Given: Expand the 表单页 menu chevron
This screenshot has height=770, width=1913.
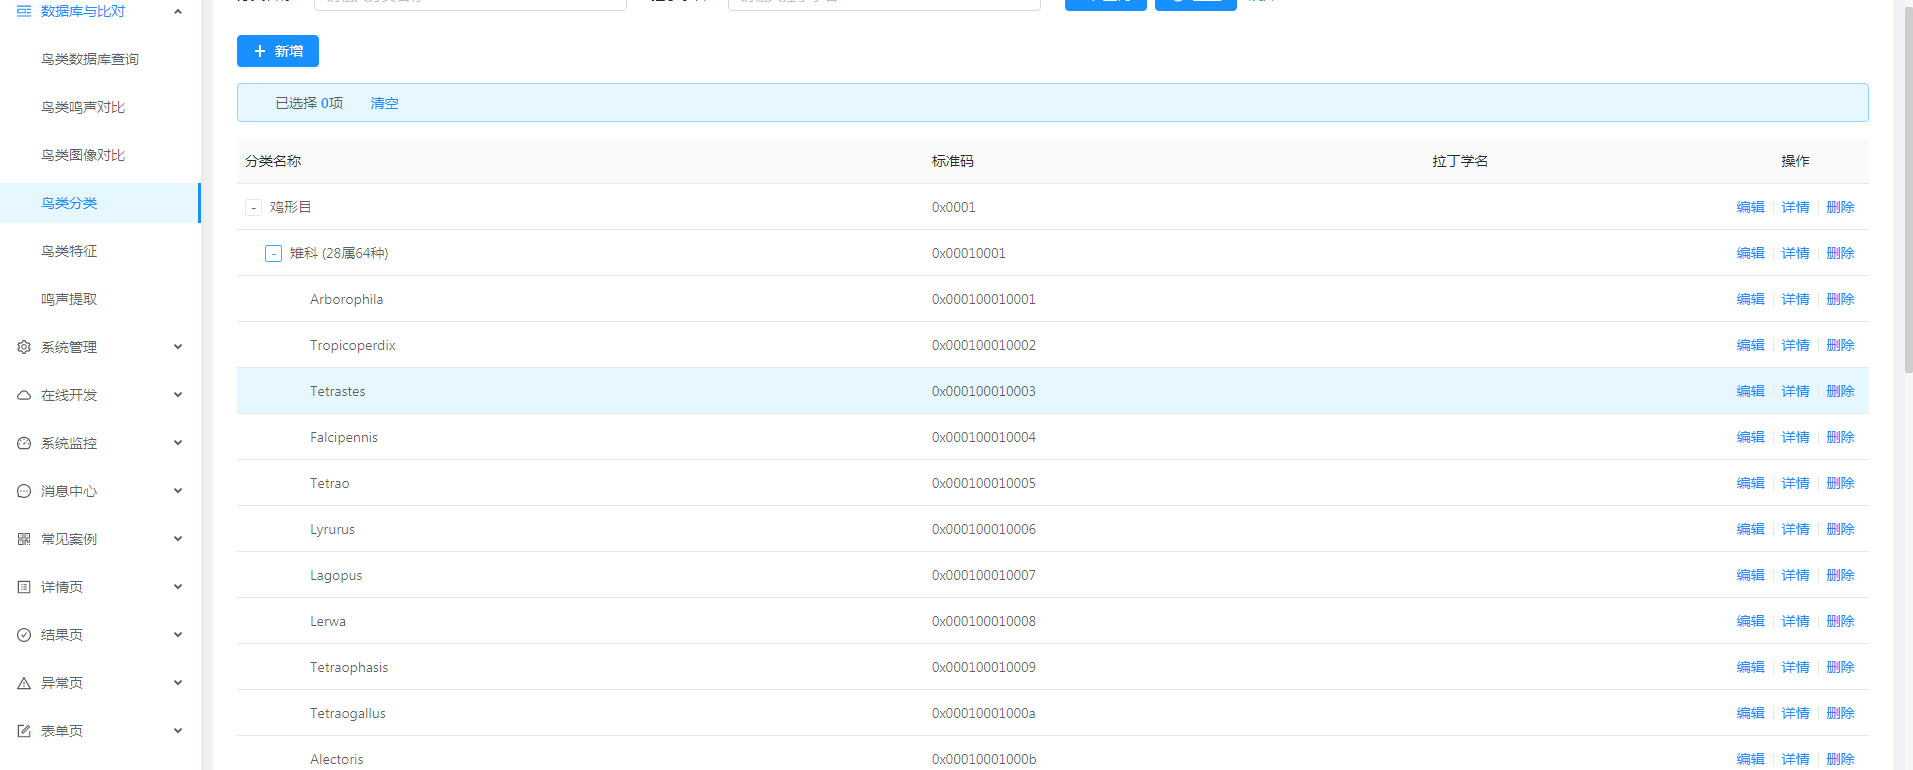Looking at the screenshot, I should pyautogui.click(x=178, y=731).
